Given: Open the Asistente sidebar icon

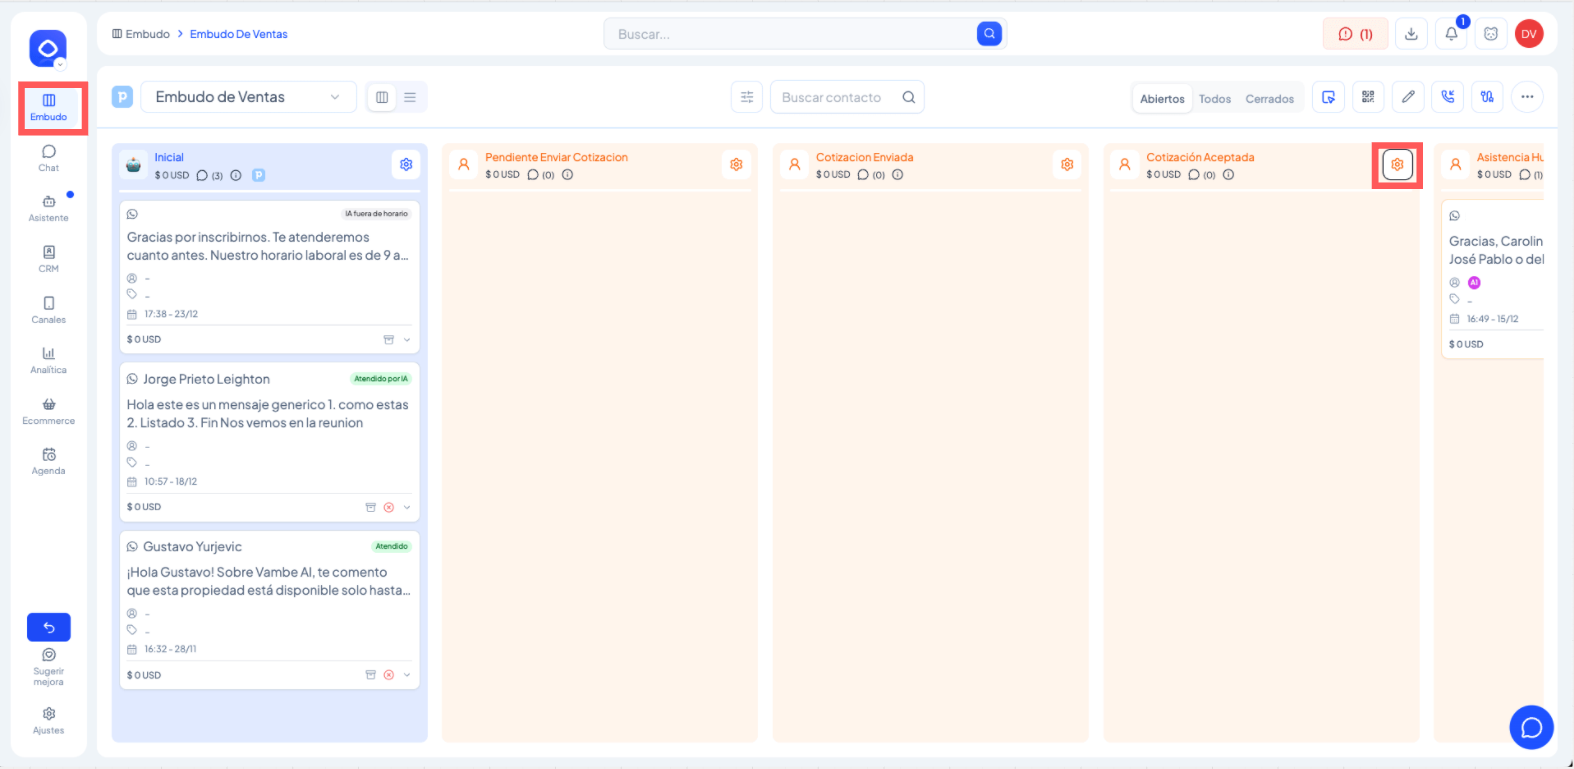Looking at the screenshot, I should 48,208.
